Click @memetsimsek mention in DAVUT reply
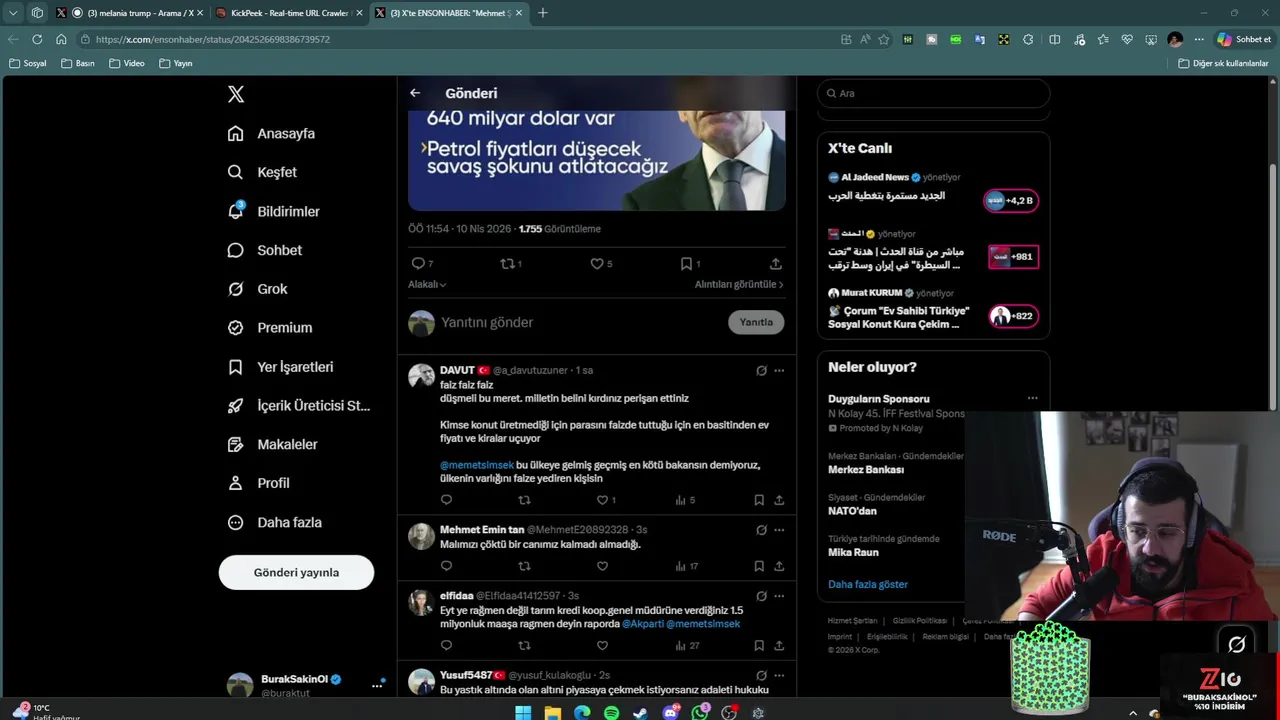1280x720 pixels. coord(477,465)
